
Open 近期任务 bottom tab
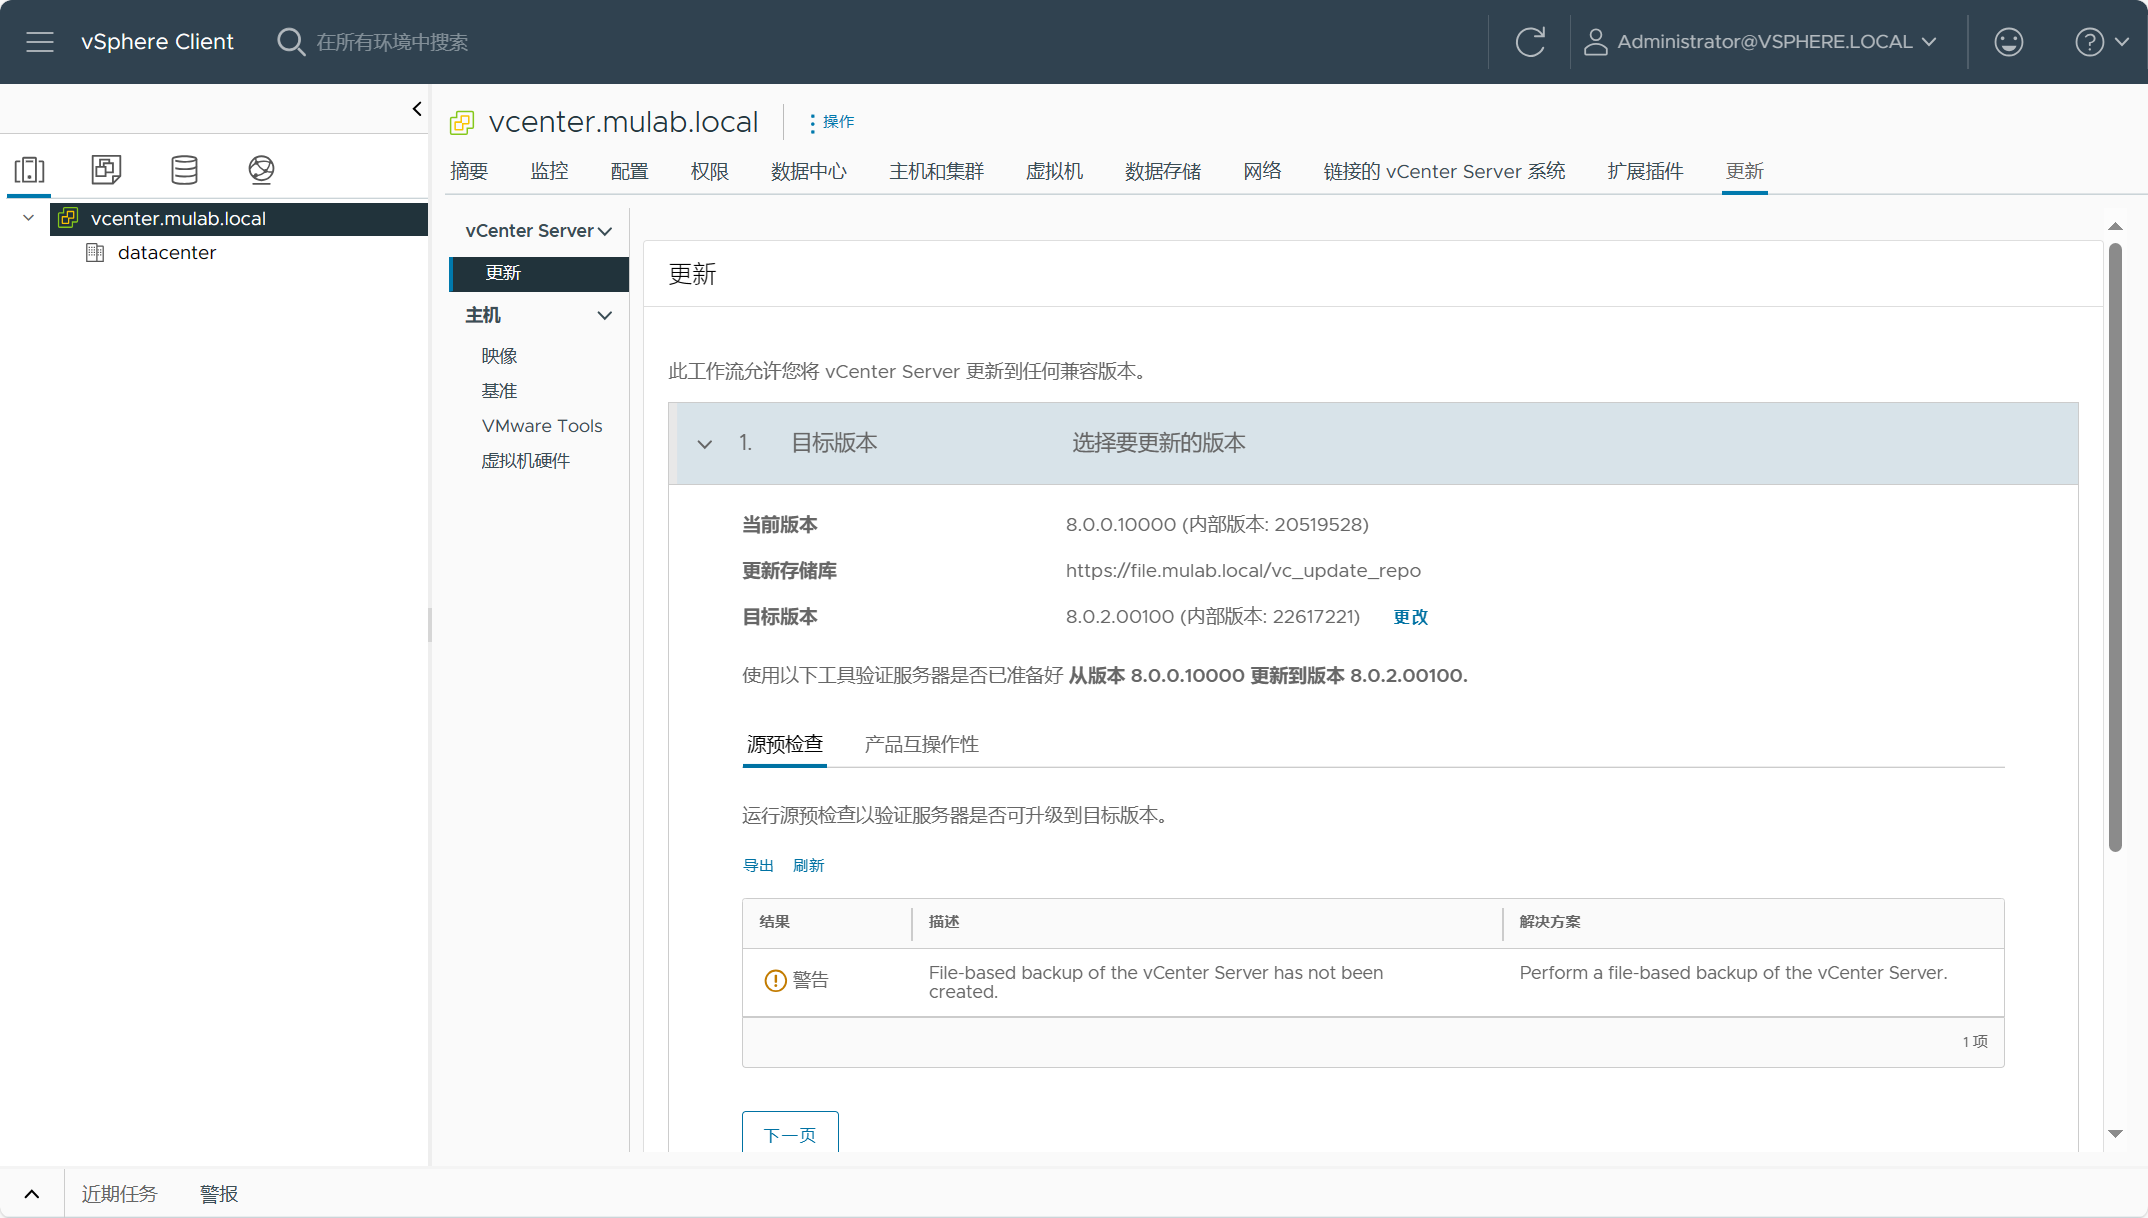pos(119,1195)
